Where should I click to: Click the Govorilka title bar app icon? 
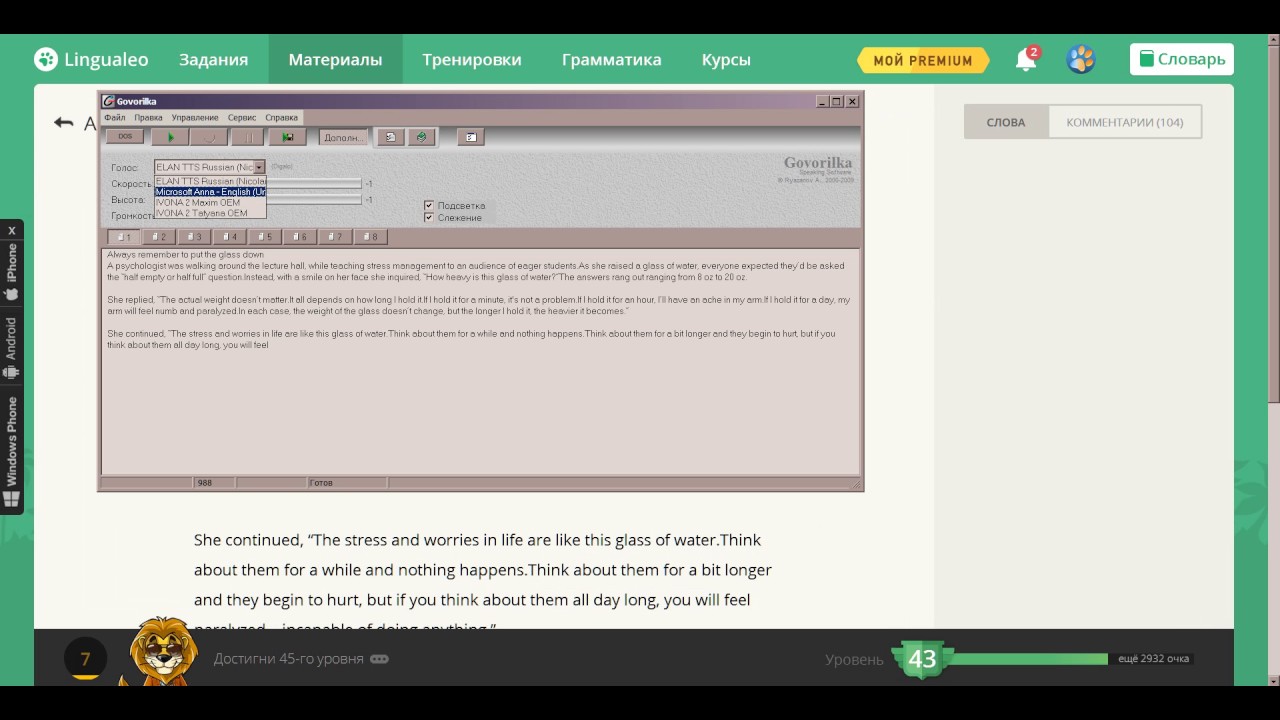pyautogui.click(x=109, y=101)
